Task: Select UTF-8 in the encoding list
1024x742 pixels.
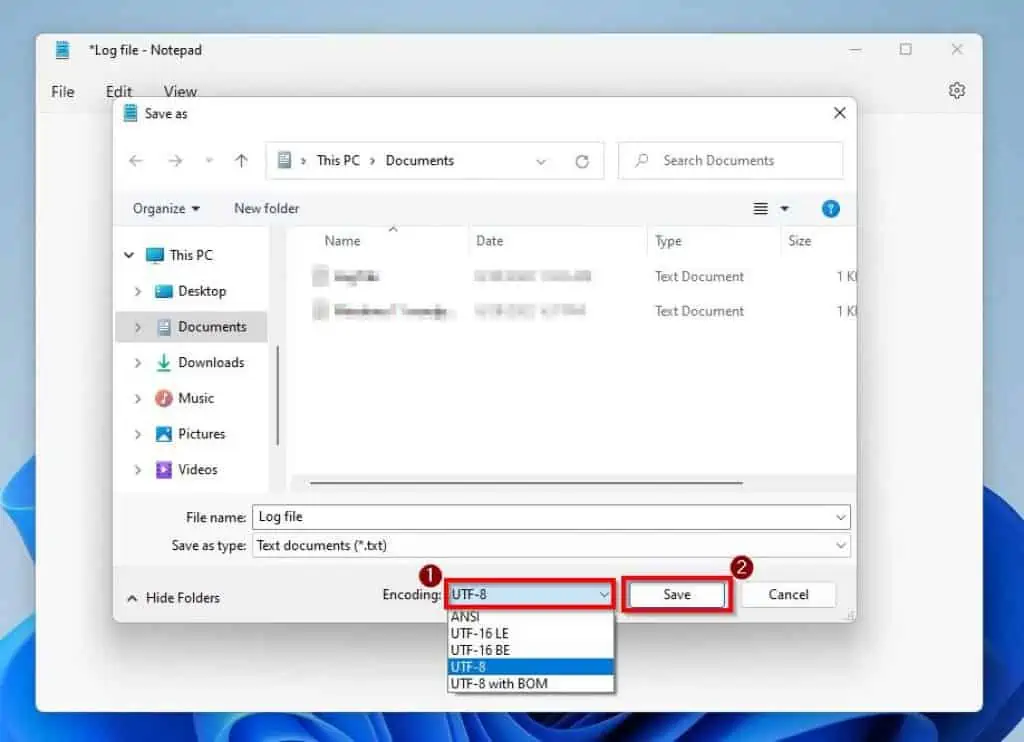Action: click(x=531, y=667)
